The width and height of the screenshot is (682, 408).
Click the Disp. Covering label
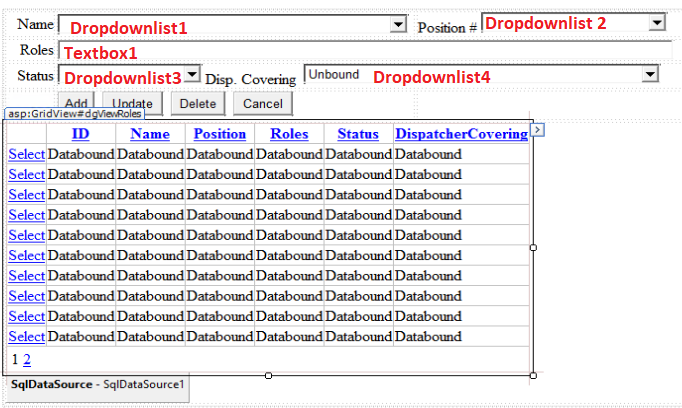click(x=251, y=80)
